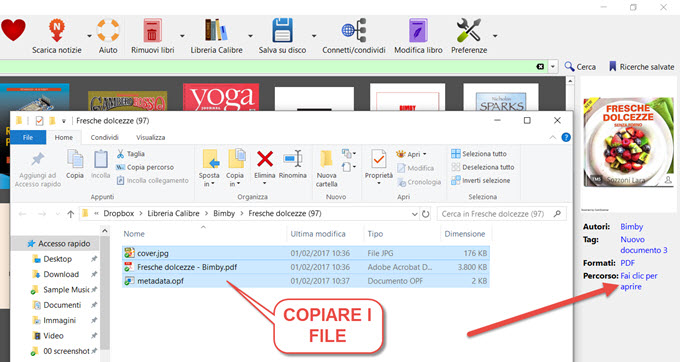Screen dimensions: 680x362
Task: Expand Scarica notizie dropdown arrow
Action: [89, 36]
